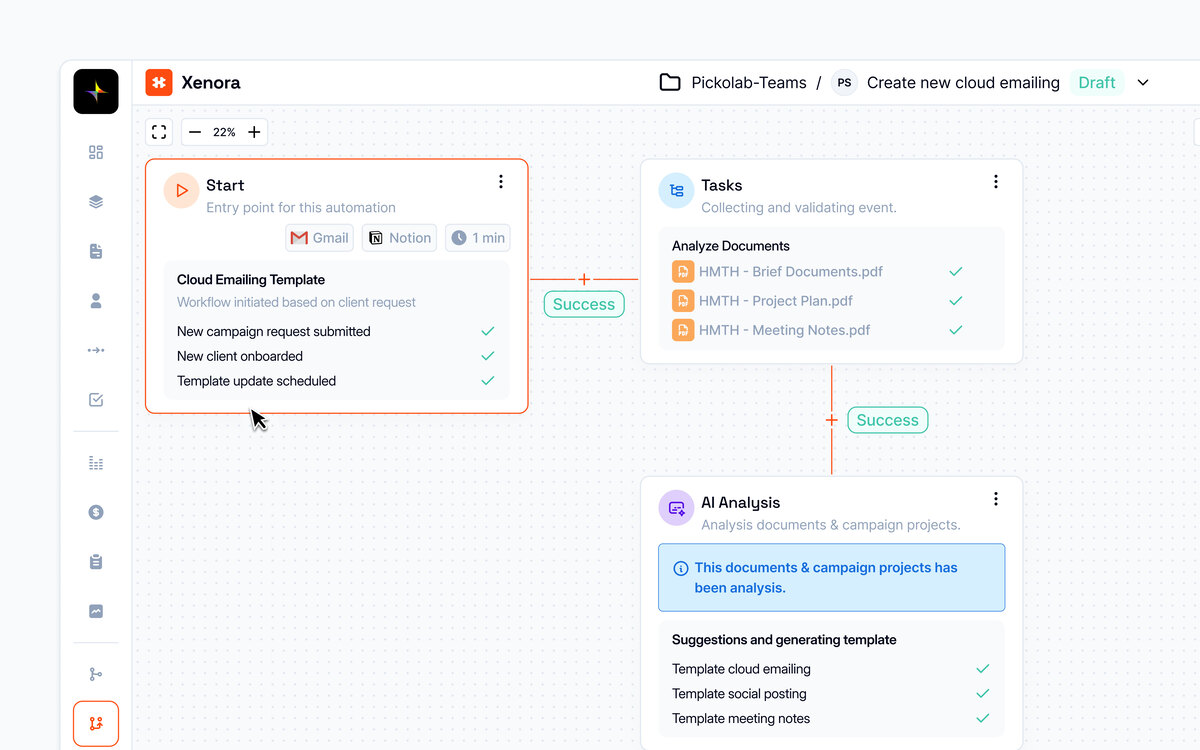Open the Pickolab-Teams breadcrumb
The width and height of the screenshot is (1200, 750).
(749, 83)
